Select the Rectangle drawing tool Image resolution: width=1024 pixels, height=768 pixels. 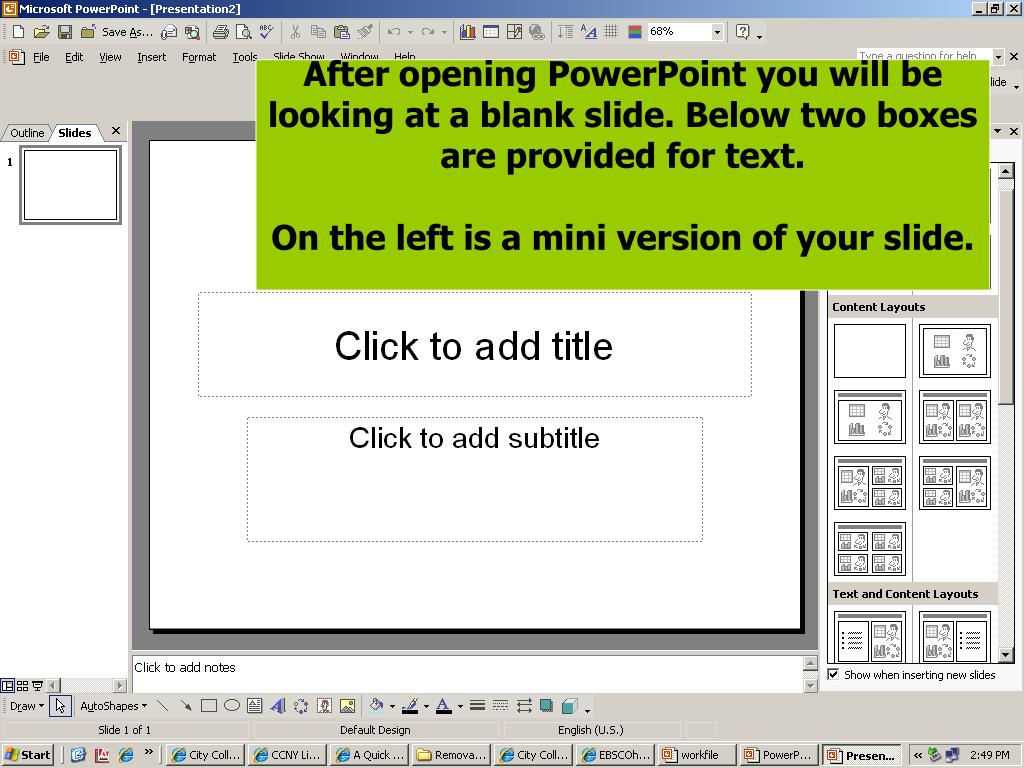coord(209,706)
